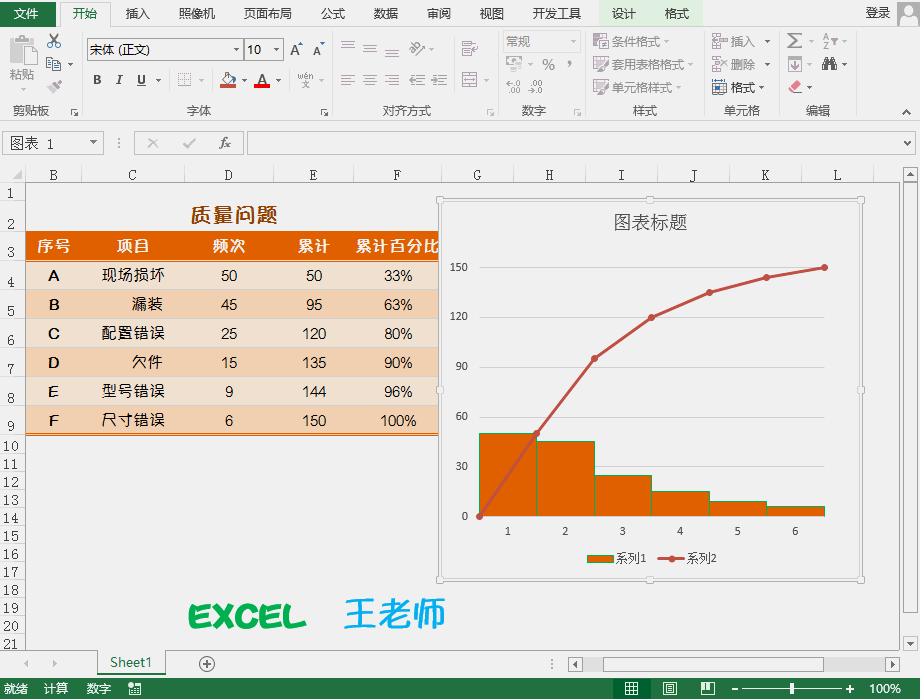Switch to the 数据 ribbon tab
This screenshot has width=920, height=699.
pos(386,13)
